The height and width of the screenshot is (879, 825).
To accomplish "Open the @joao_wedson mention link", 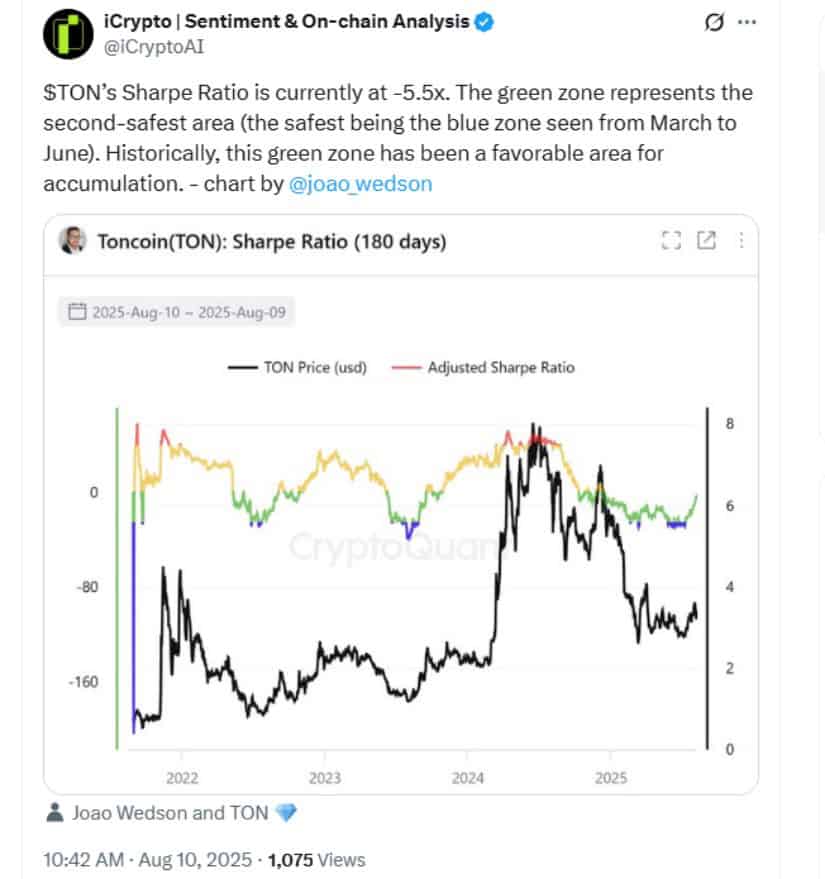I will click(x=360, y=184).
